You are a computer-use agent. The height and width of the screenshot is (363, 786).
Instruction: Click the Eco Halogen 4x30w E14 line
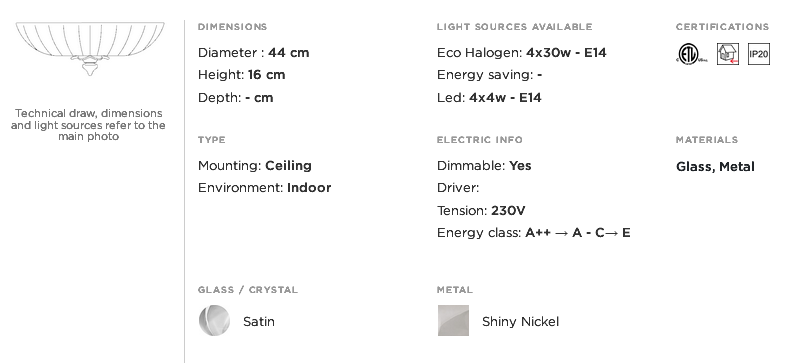pos(521,53)
